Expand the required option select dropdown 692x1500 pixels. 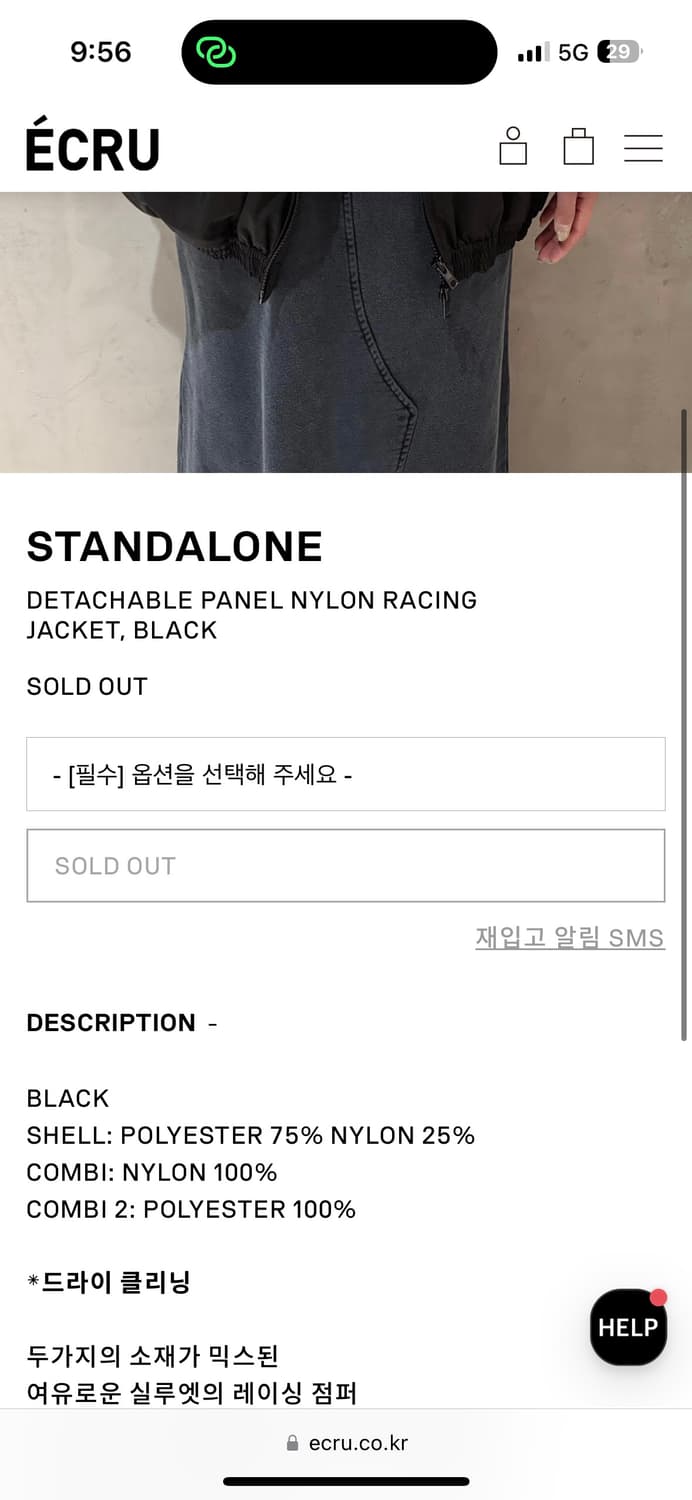pos(345,774)
